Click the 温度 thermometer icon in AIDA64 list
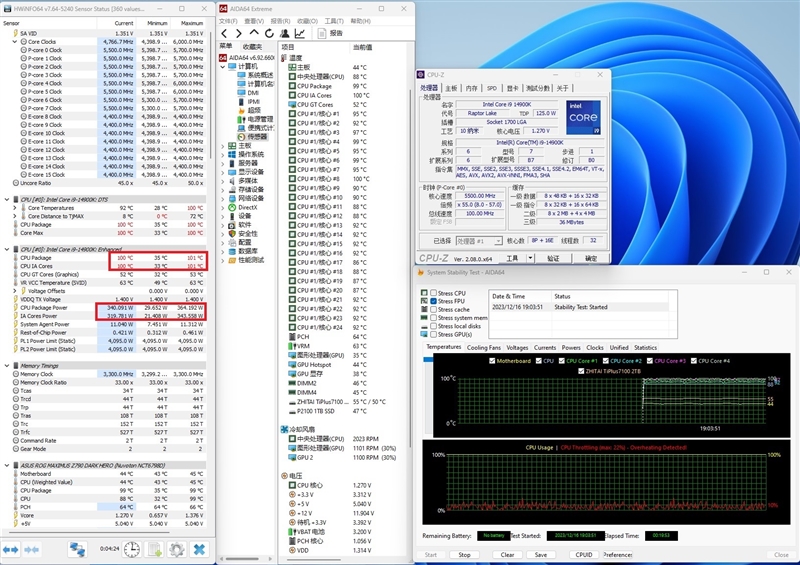This screenshot has width=800, height=565. click(284, 58)
